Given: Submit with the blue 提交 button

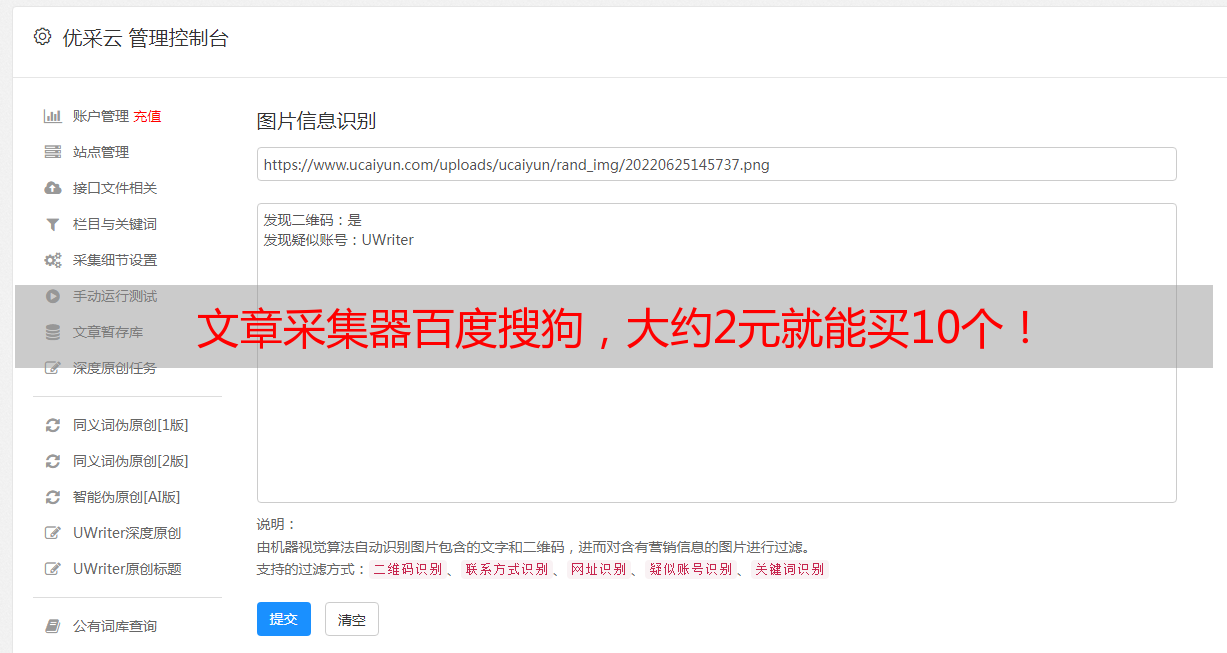Looking at the screenshot, I should (x=284, y=619).
